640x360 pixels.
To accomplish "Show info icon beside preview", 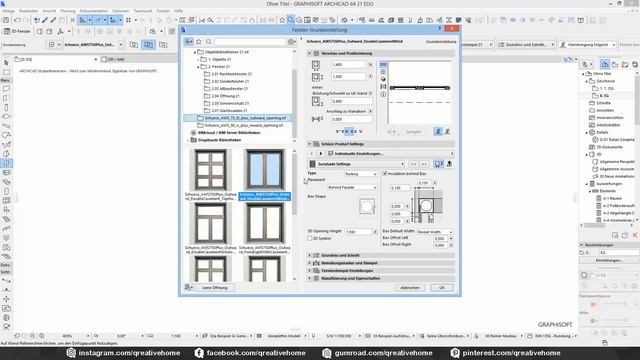I will coord(383,94).
